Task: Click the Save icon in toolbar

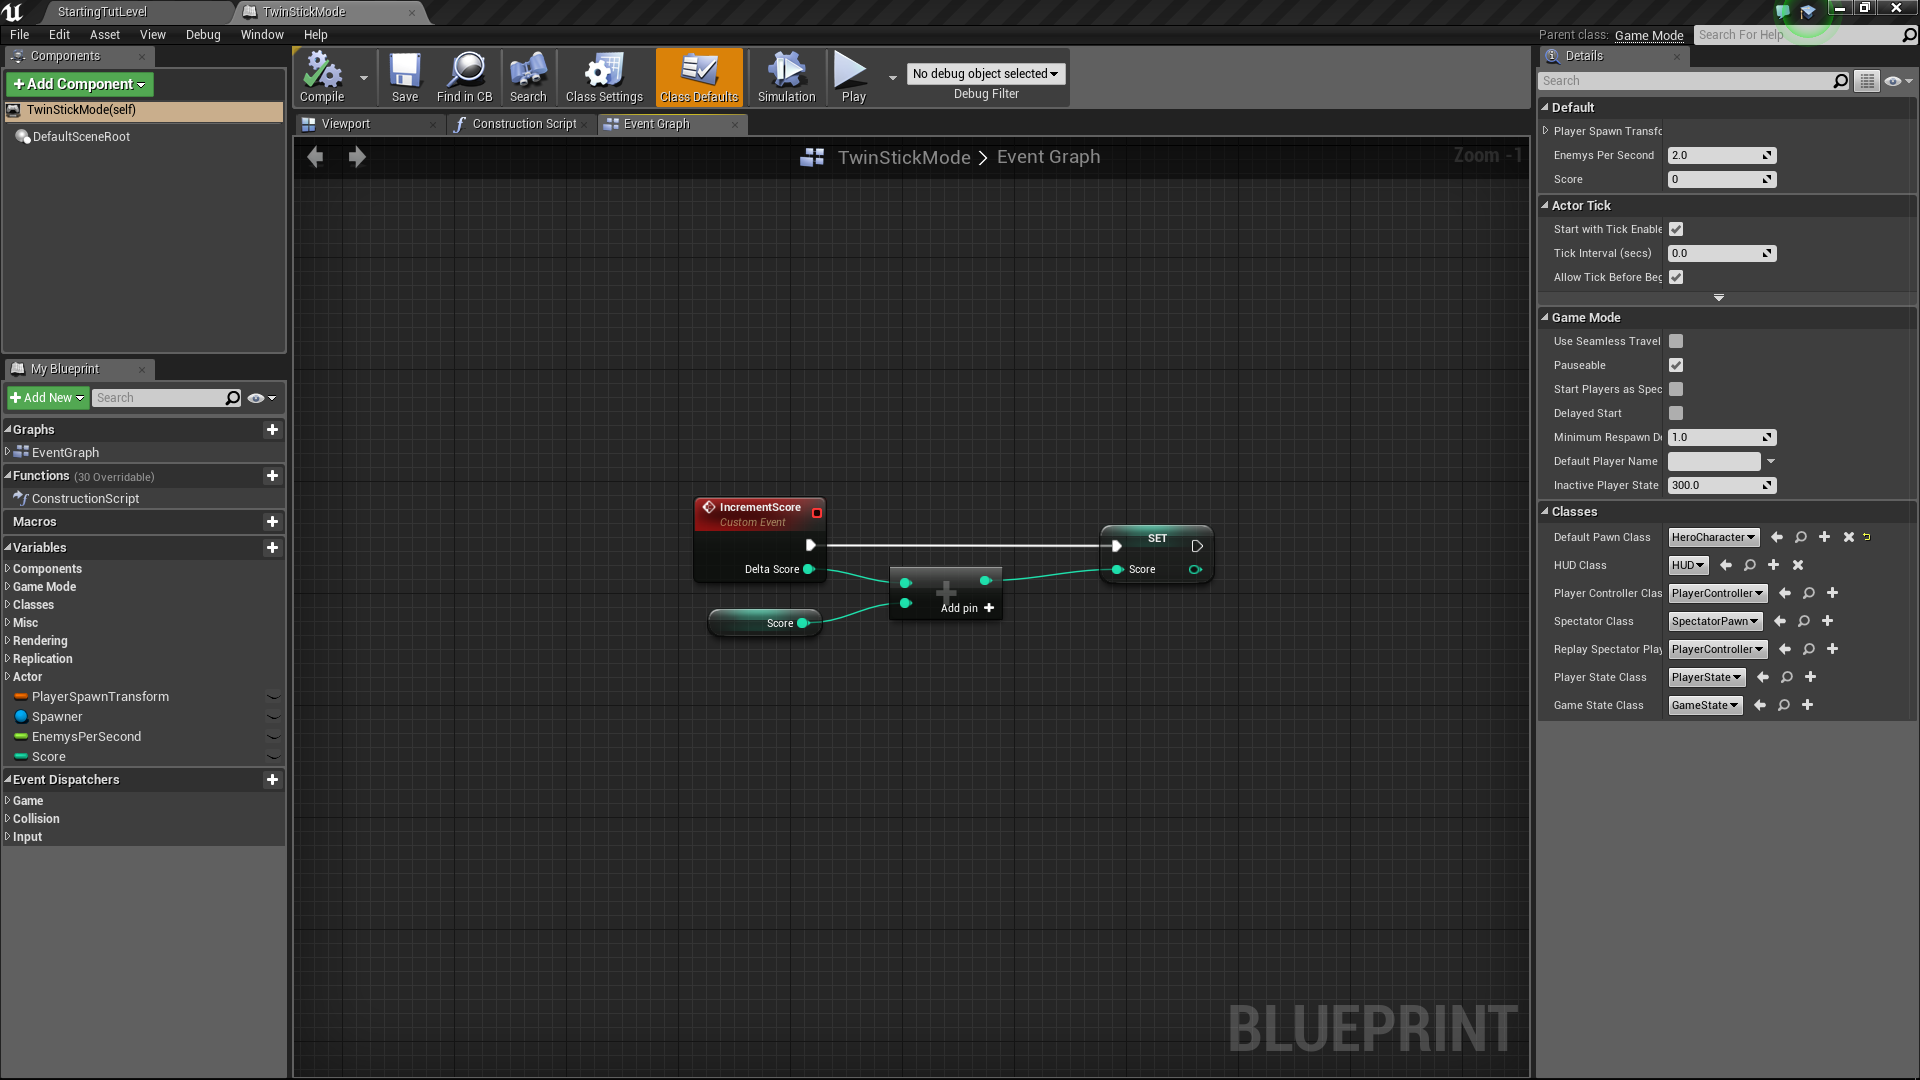Action: click(x=405, y=77)
